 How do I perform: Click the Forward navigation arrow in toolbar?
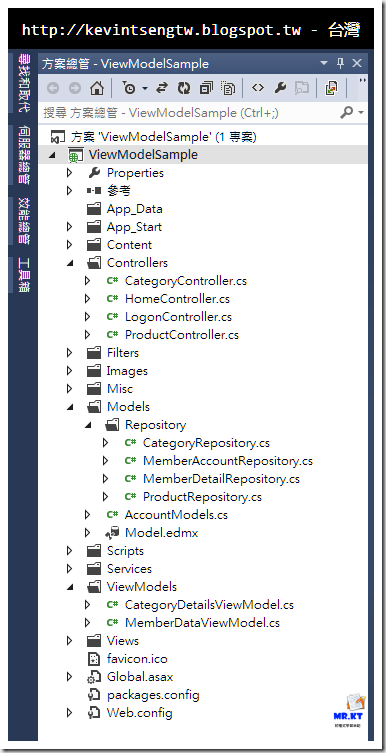(x=75, y=88)
